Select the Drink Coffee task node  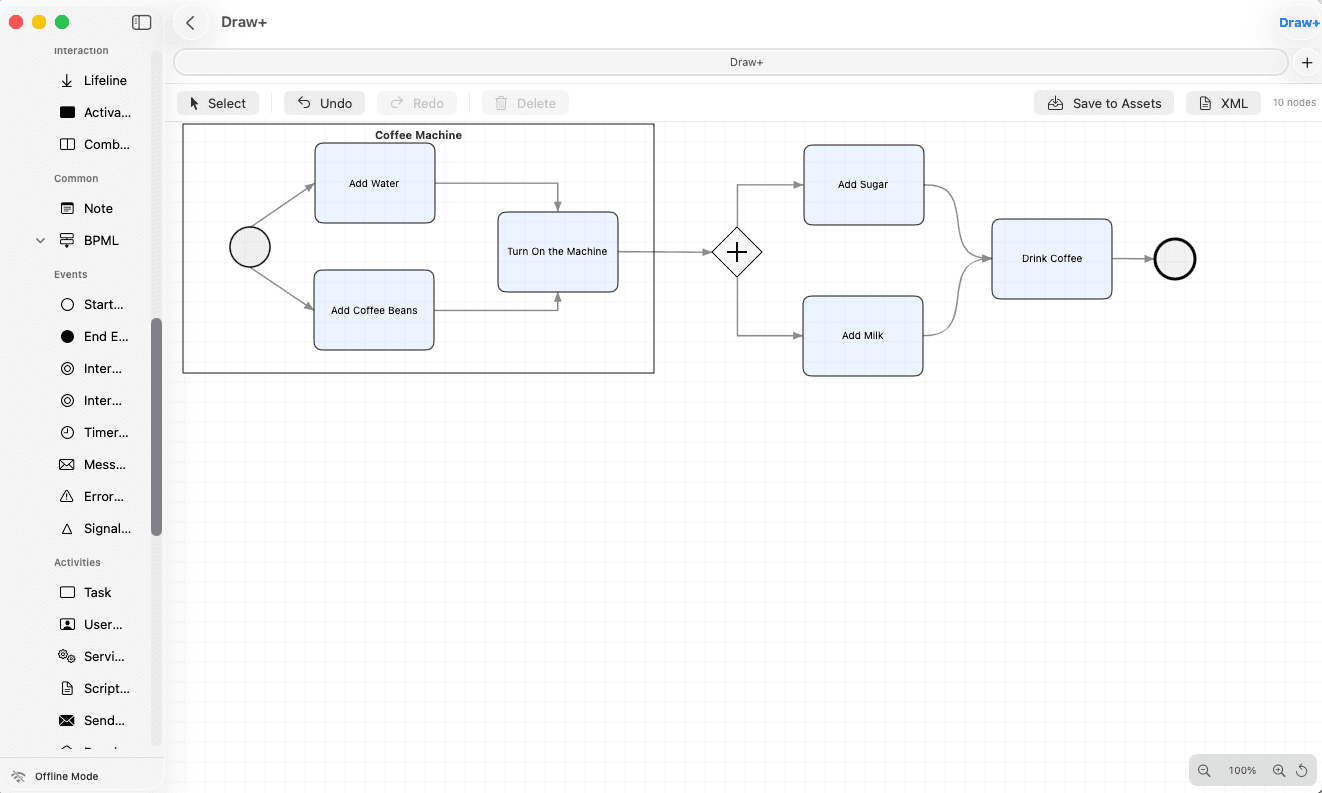(x=1052, y=259)
